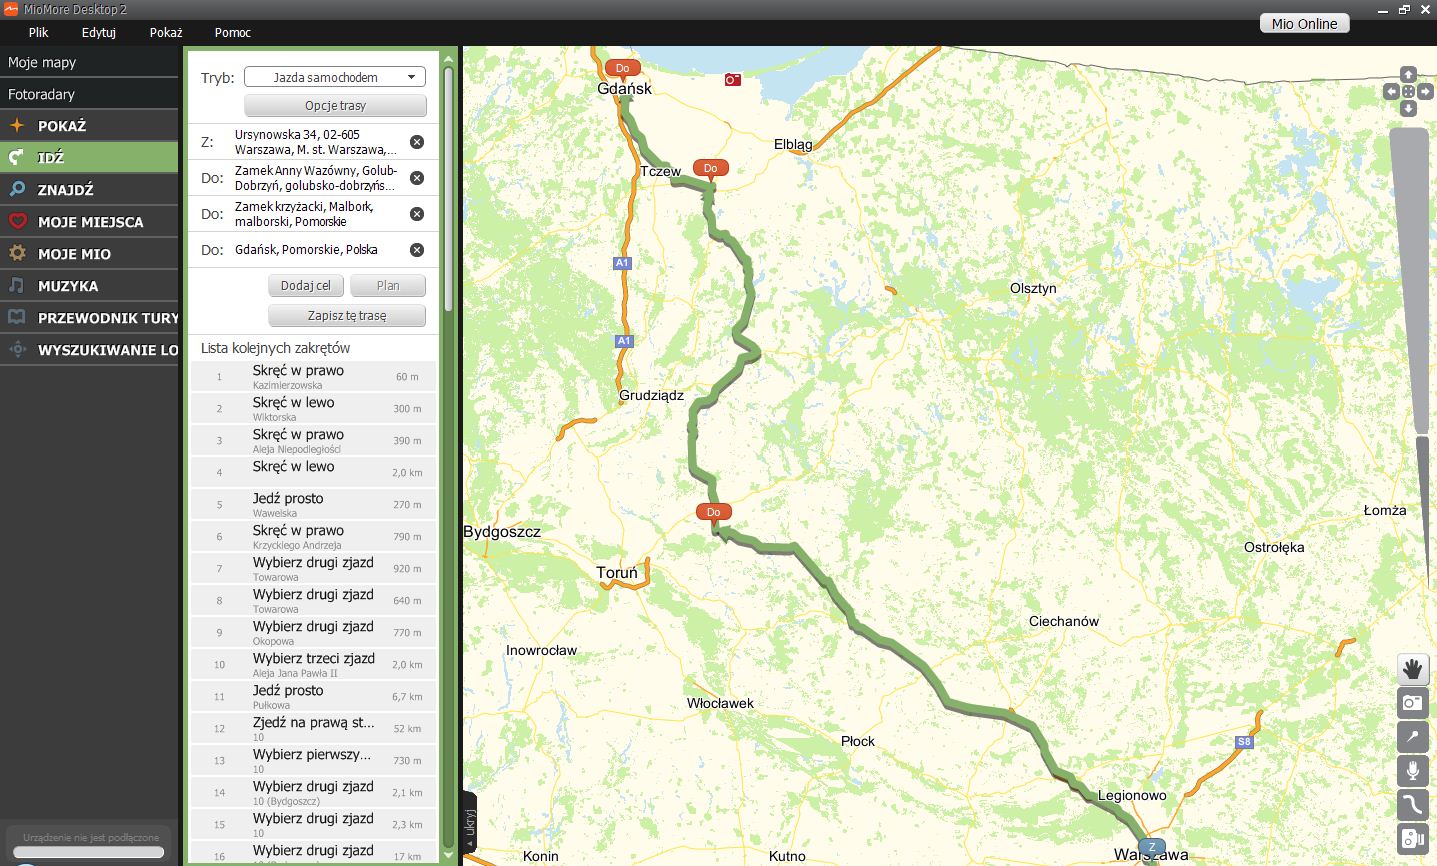Open the ZNAJDŹ section in sidebar
The width and height of the screenshot is (1437, 866).
(x=66, y=190)
